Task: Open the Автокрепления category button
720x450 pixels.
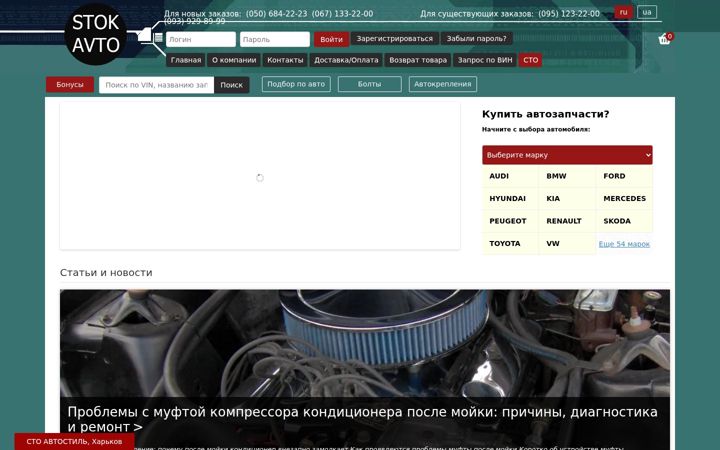Action: [x=443, y=84]
